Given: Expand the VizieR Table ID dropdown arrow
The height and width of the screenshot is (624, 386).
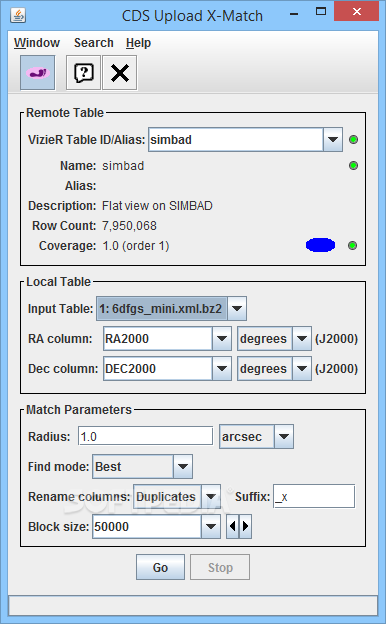Looking at the screenshot, I should pyautogui.click(x=333, y=140).
